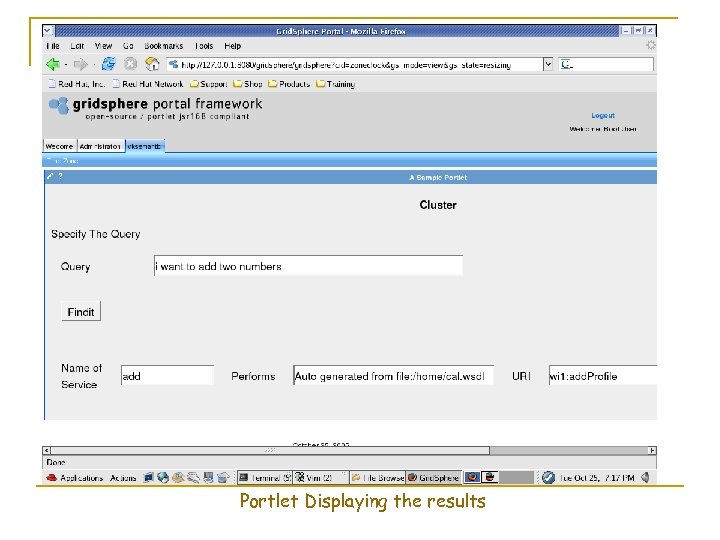The image size is (720, 540).
Task: Open the Actions panel menu
Action: click(x=123, y=478)
